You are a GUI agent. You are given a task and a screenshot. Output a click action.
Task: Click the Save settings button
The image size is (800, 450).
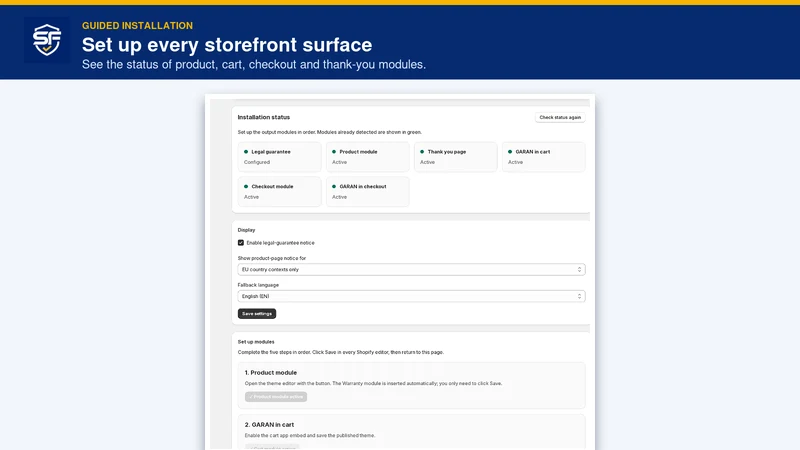(257, 314)
